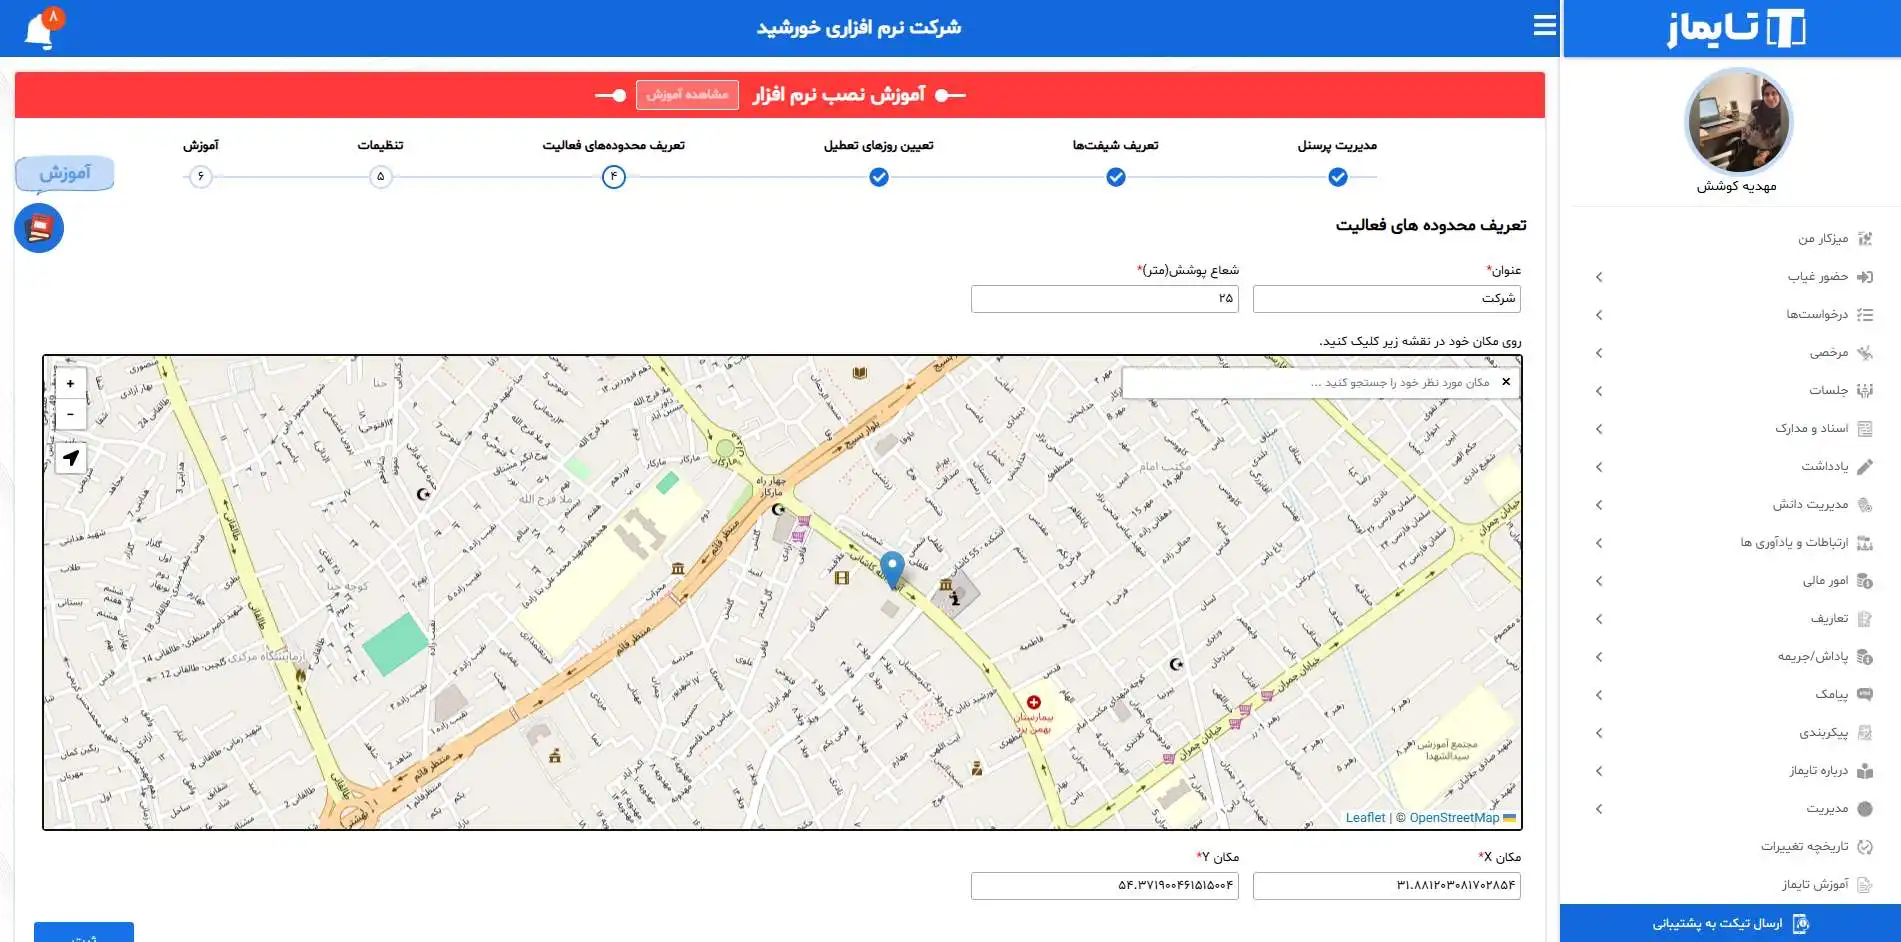1901x942 pixels.
Task: Open the user profile picture
Action: click(1738, 123)
